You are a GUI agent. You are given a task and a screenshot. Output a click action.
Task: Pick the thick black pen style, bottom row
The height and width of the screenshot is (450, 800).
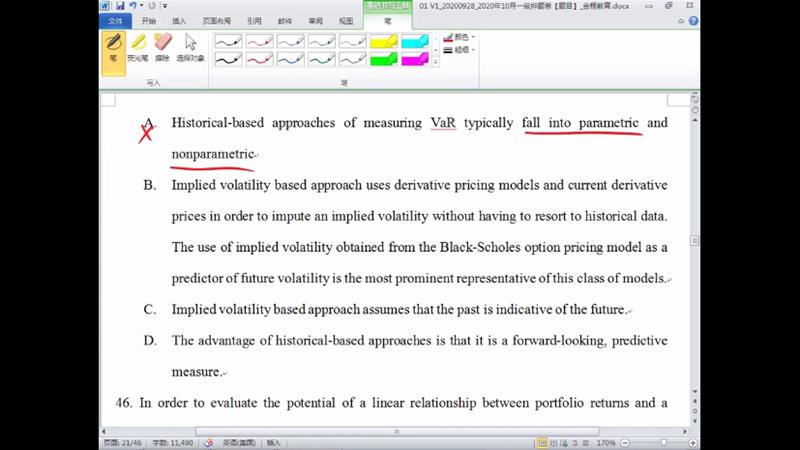[228, 59]
